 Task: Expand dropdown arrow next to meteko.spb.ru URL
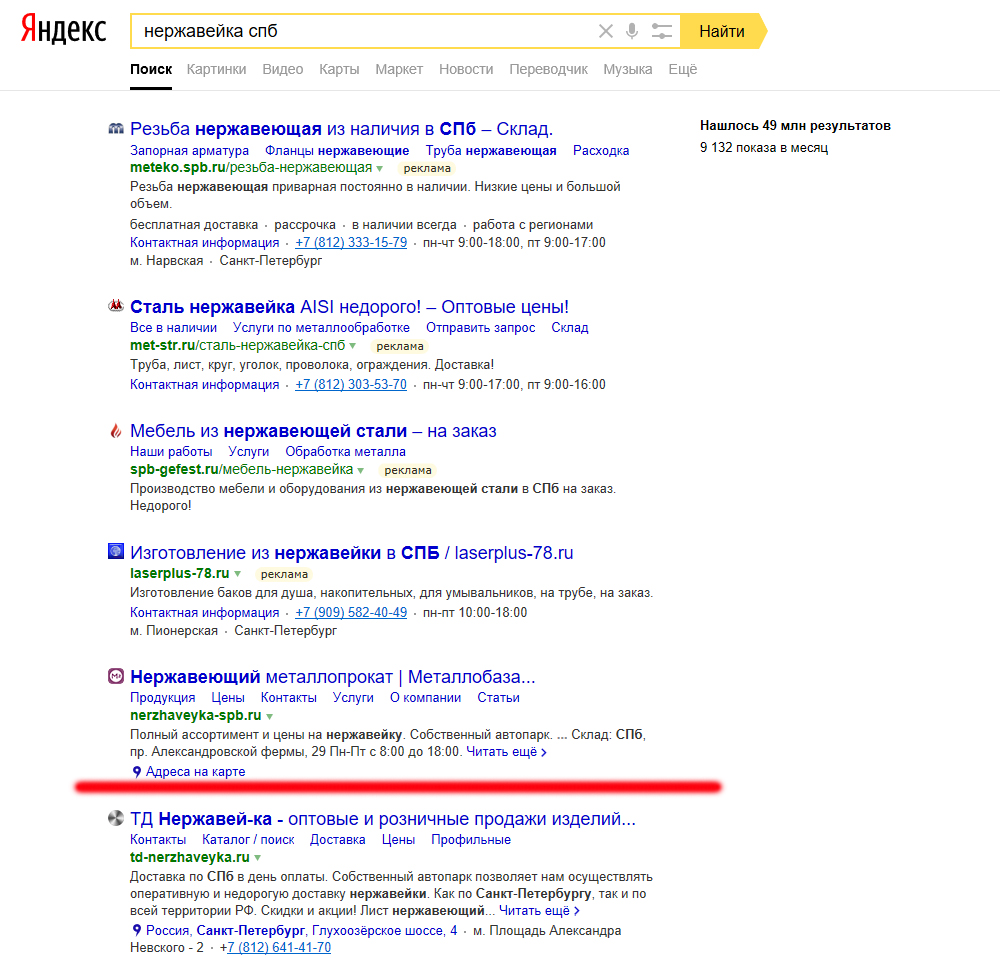379,169
